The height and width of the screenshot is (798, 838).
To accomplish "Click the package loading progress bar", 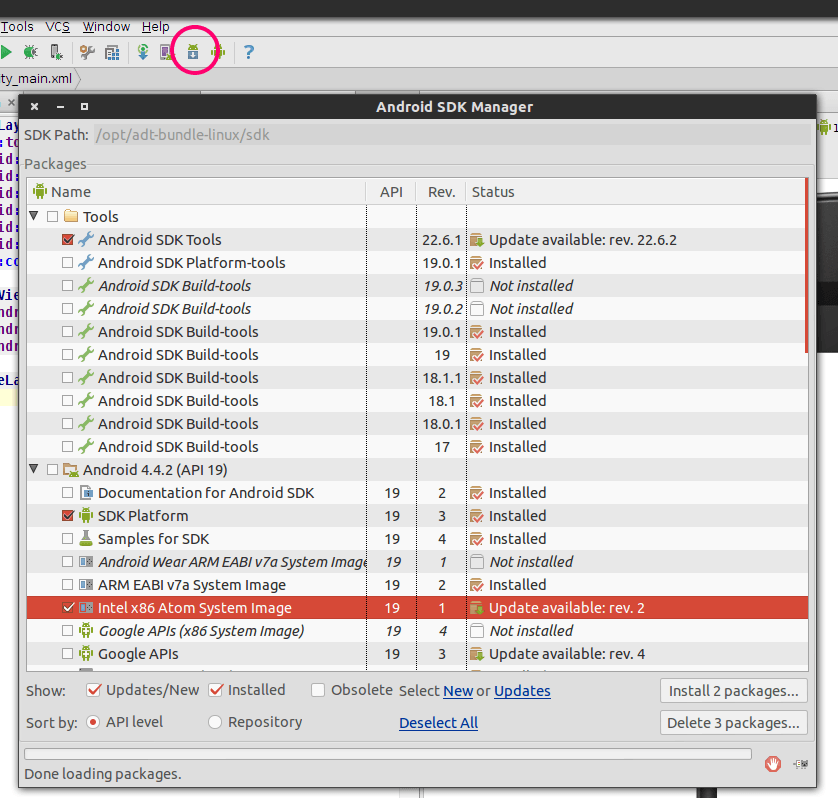I will pos(388,754).
